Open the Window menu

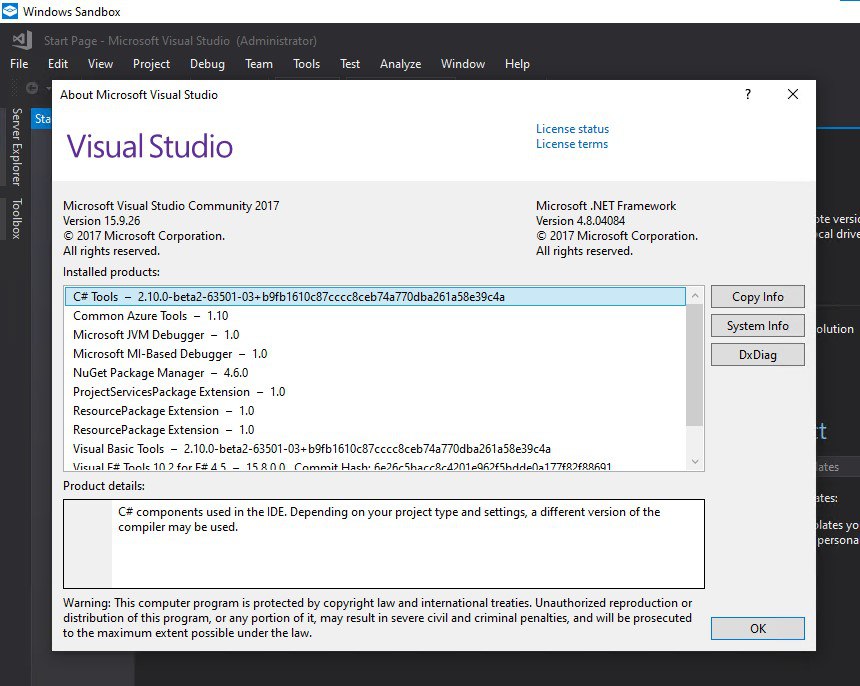coord(463,64)
